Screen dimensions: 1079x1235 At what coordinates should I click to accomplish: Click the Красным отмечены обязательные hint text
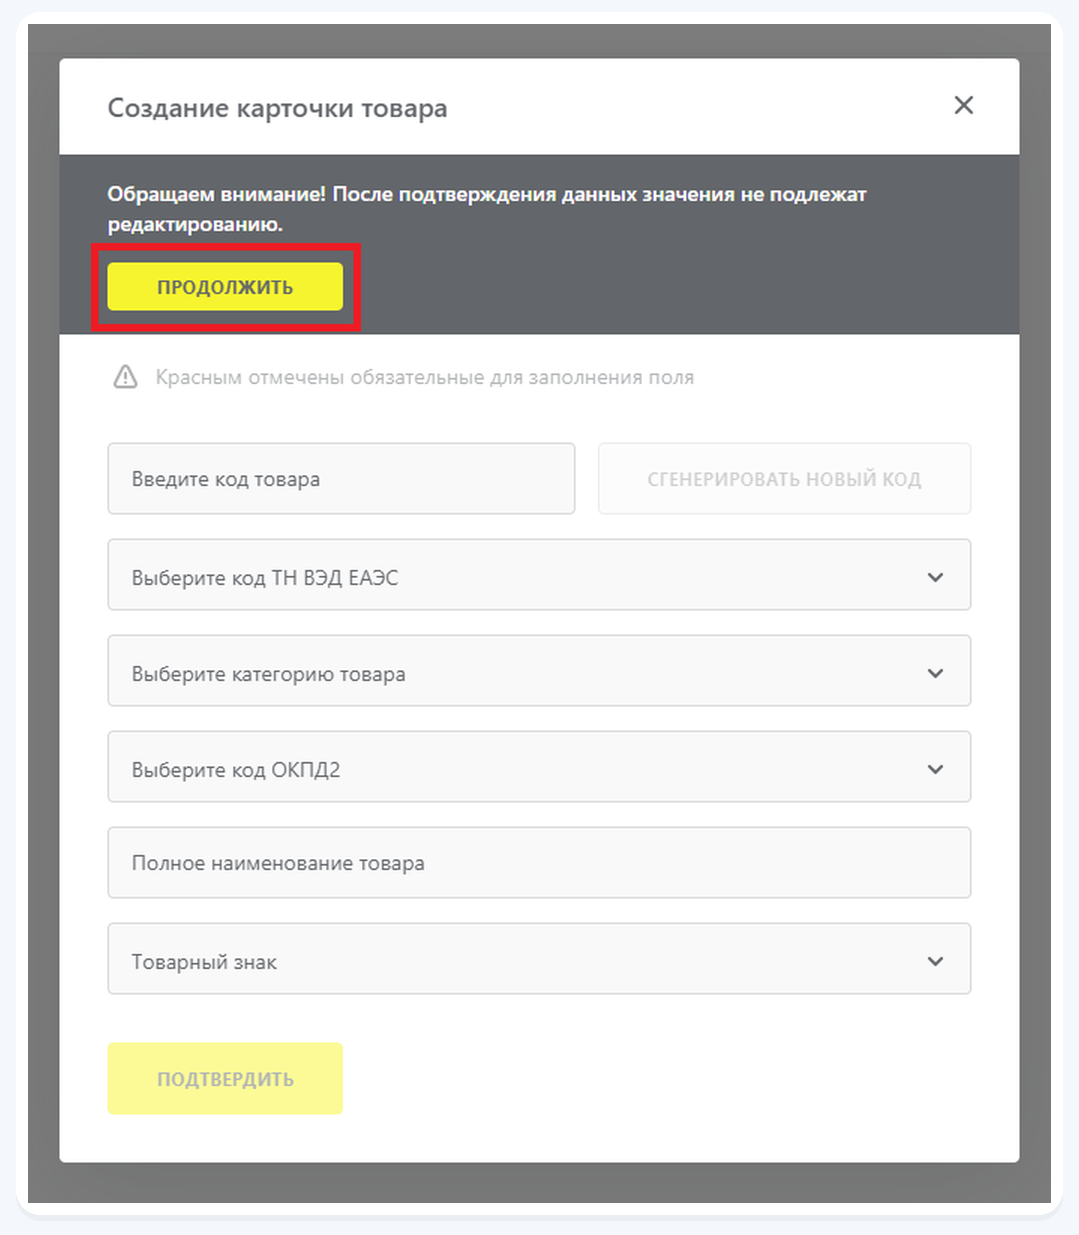click(424, 378)
